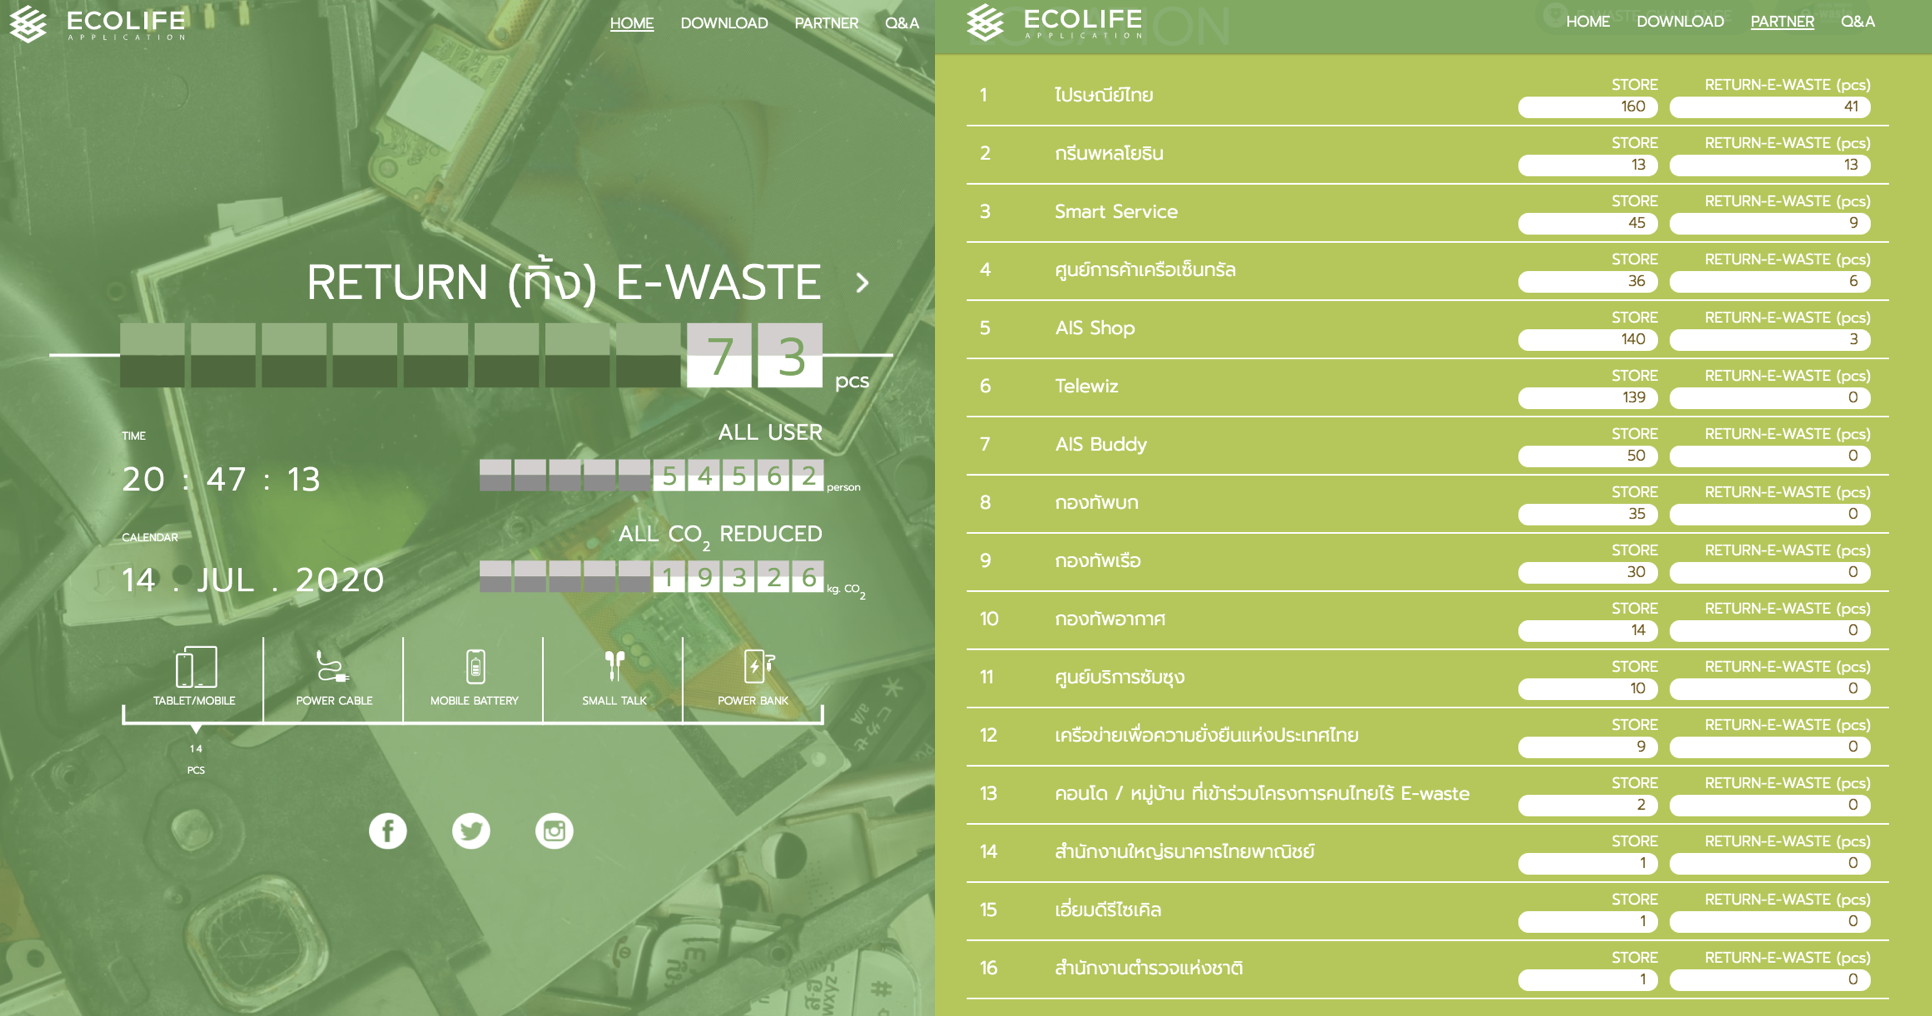Click the e-waste pieces counter showing 73
The width and height of the screenshot is (1932, 1016).
pos(471,355)
